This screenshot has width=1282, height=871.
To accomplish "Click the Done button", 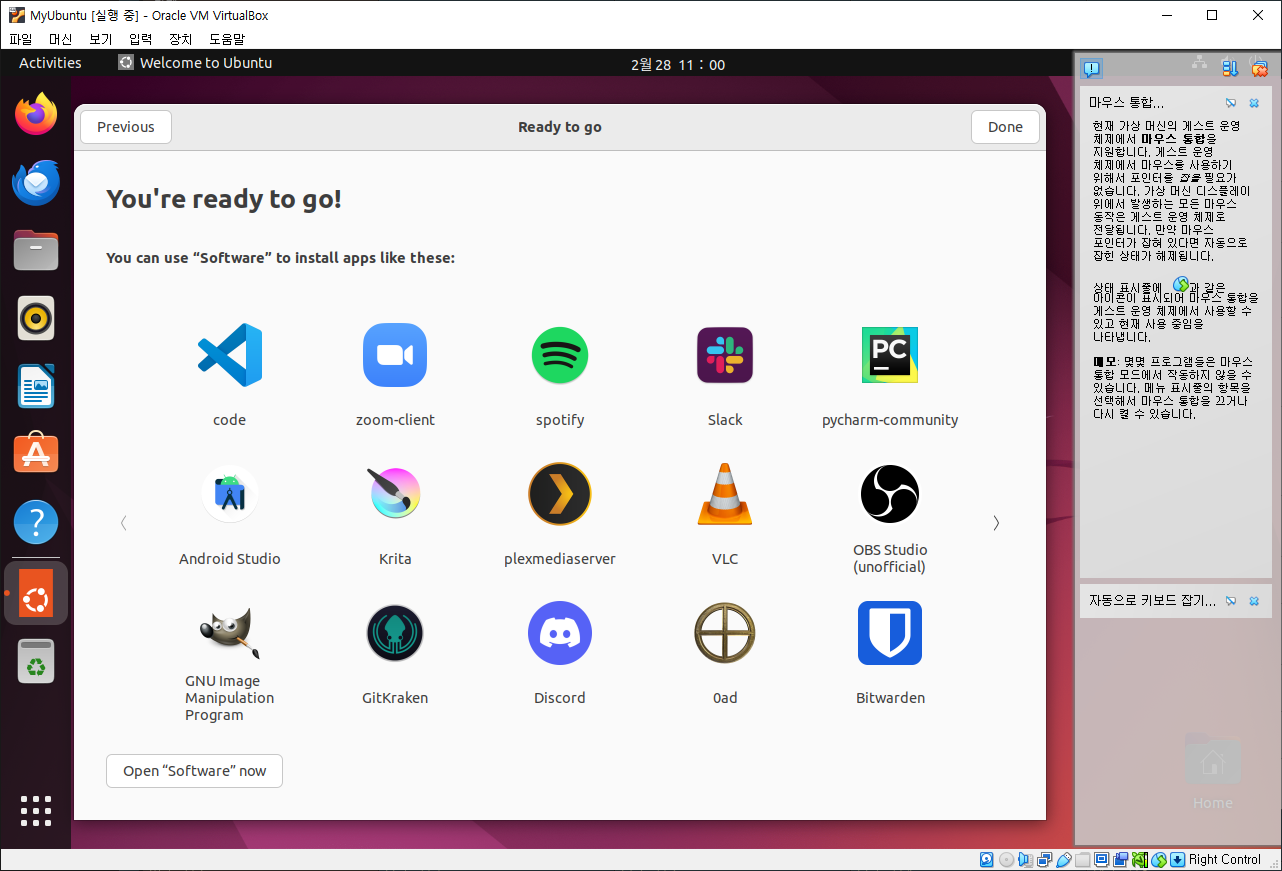I will point(1005,127).
